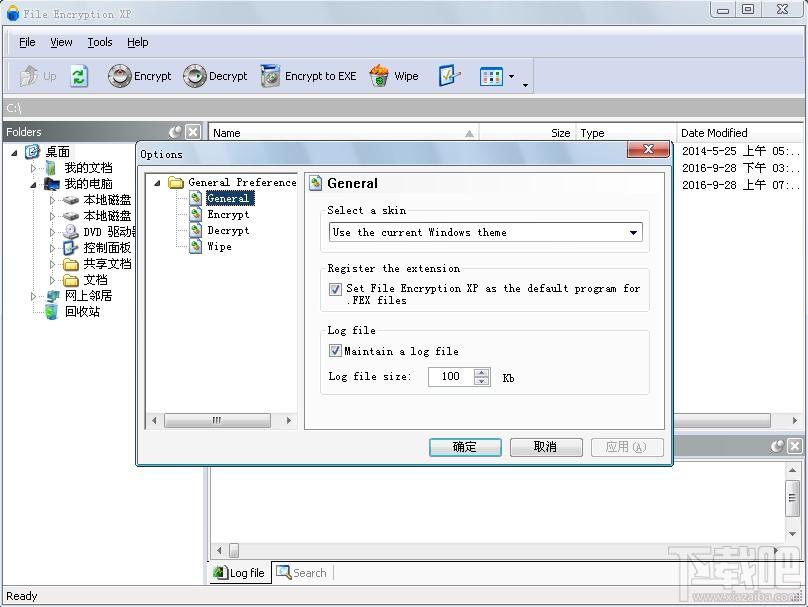Click the General Preferences folder icon
The height and width of the screenshot is (607, 808).
click(176, 182)
